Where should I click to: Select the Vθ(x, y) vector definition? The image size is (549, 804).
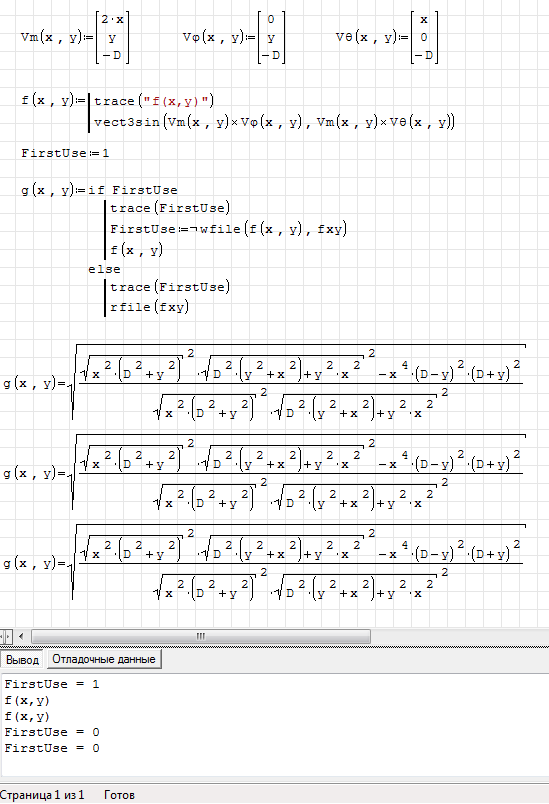click(x=388, y=37)
